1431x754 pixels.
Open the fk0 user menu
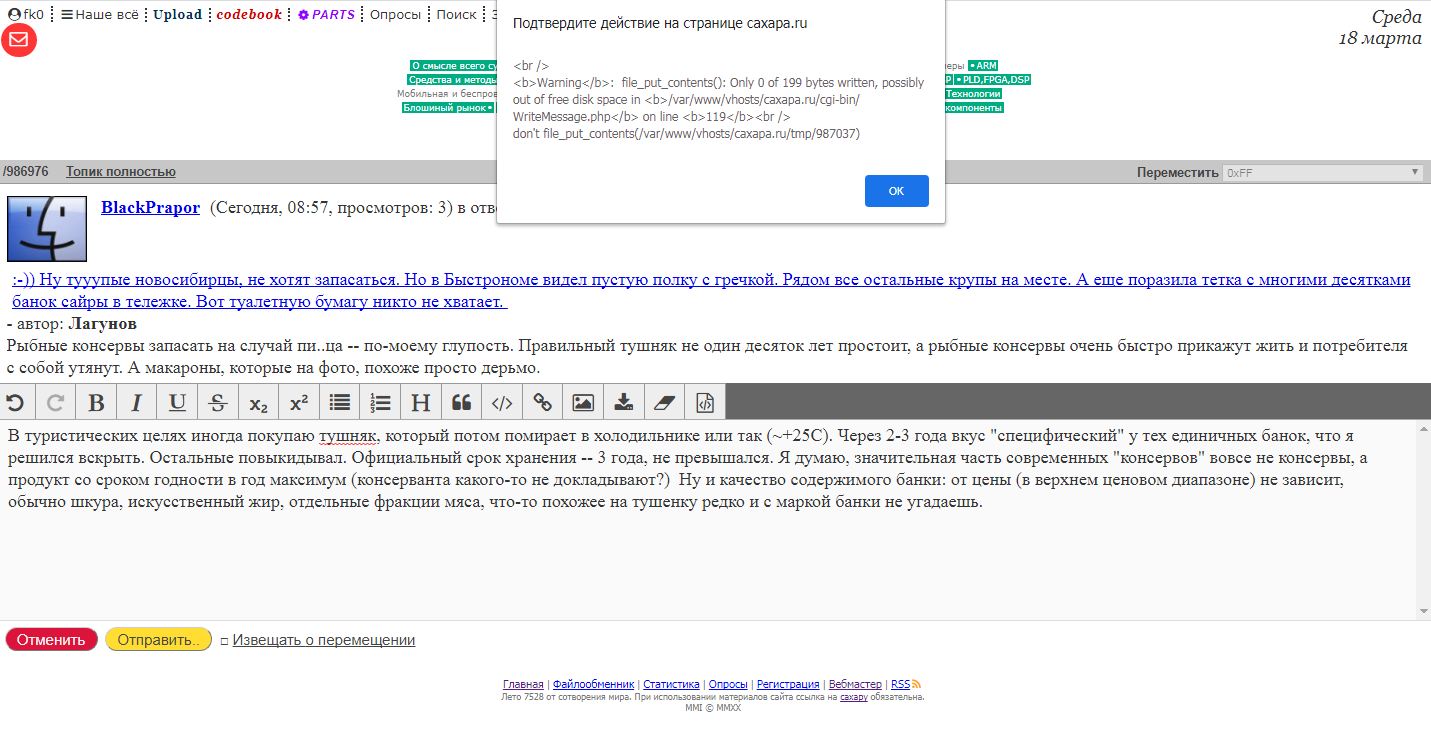click(x=26, y=15)
